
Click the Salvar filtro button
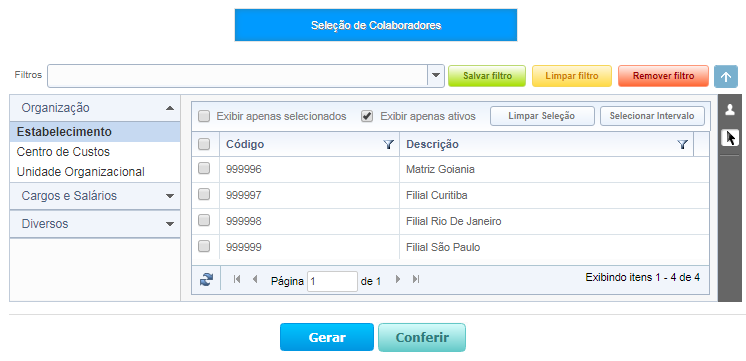487,76
